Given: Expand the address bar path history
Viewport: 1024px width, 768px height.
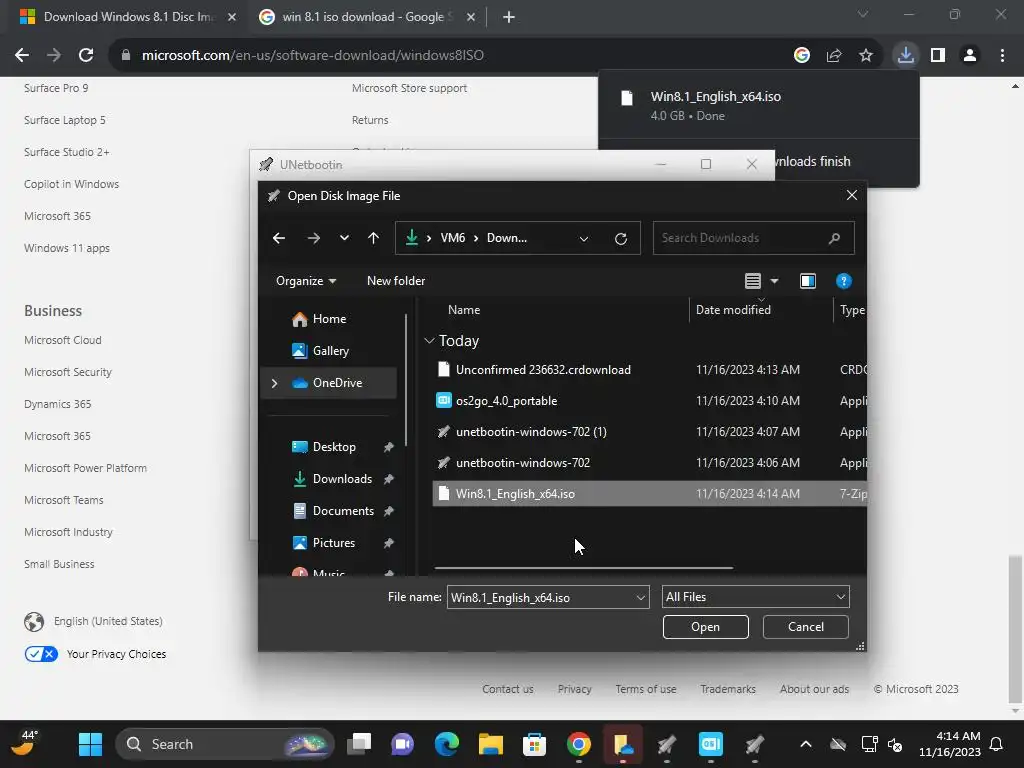Looking at the screenshot, I should coord(584,238).
